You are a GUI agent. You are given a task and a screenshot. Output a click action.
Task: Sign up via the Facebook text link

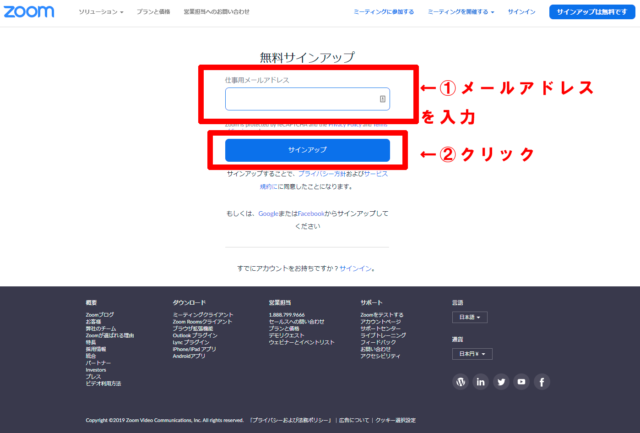click(x=311, y=213)
